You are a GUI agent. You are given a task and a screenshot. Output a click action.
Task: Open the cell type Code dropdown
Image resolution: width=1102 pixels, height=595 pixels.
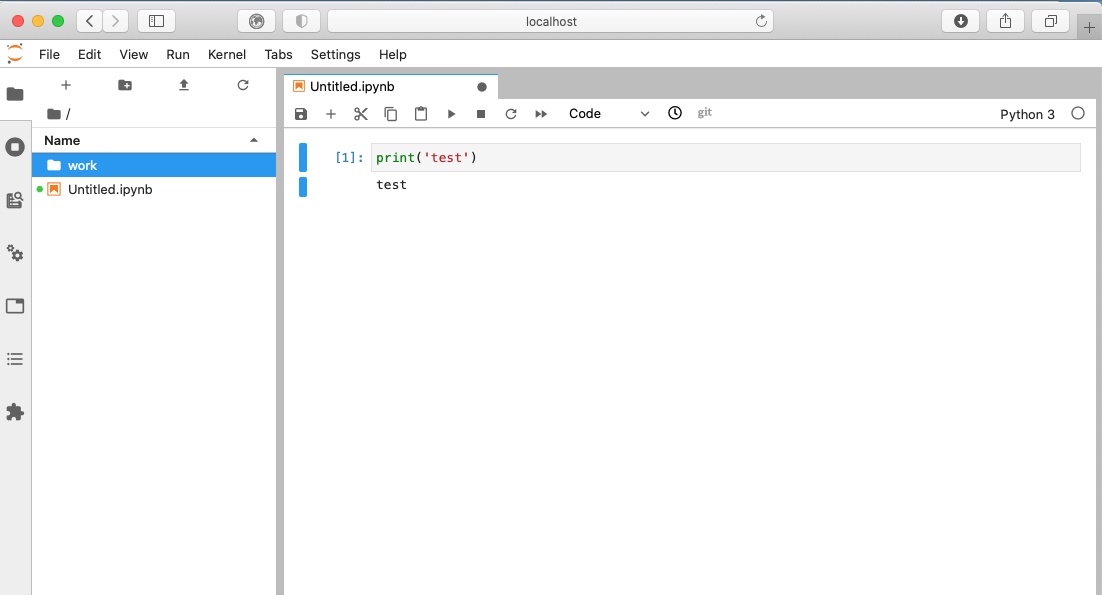click(x=608, y=114)
